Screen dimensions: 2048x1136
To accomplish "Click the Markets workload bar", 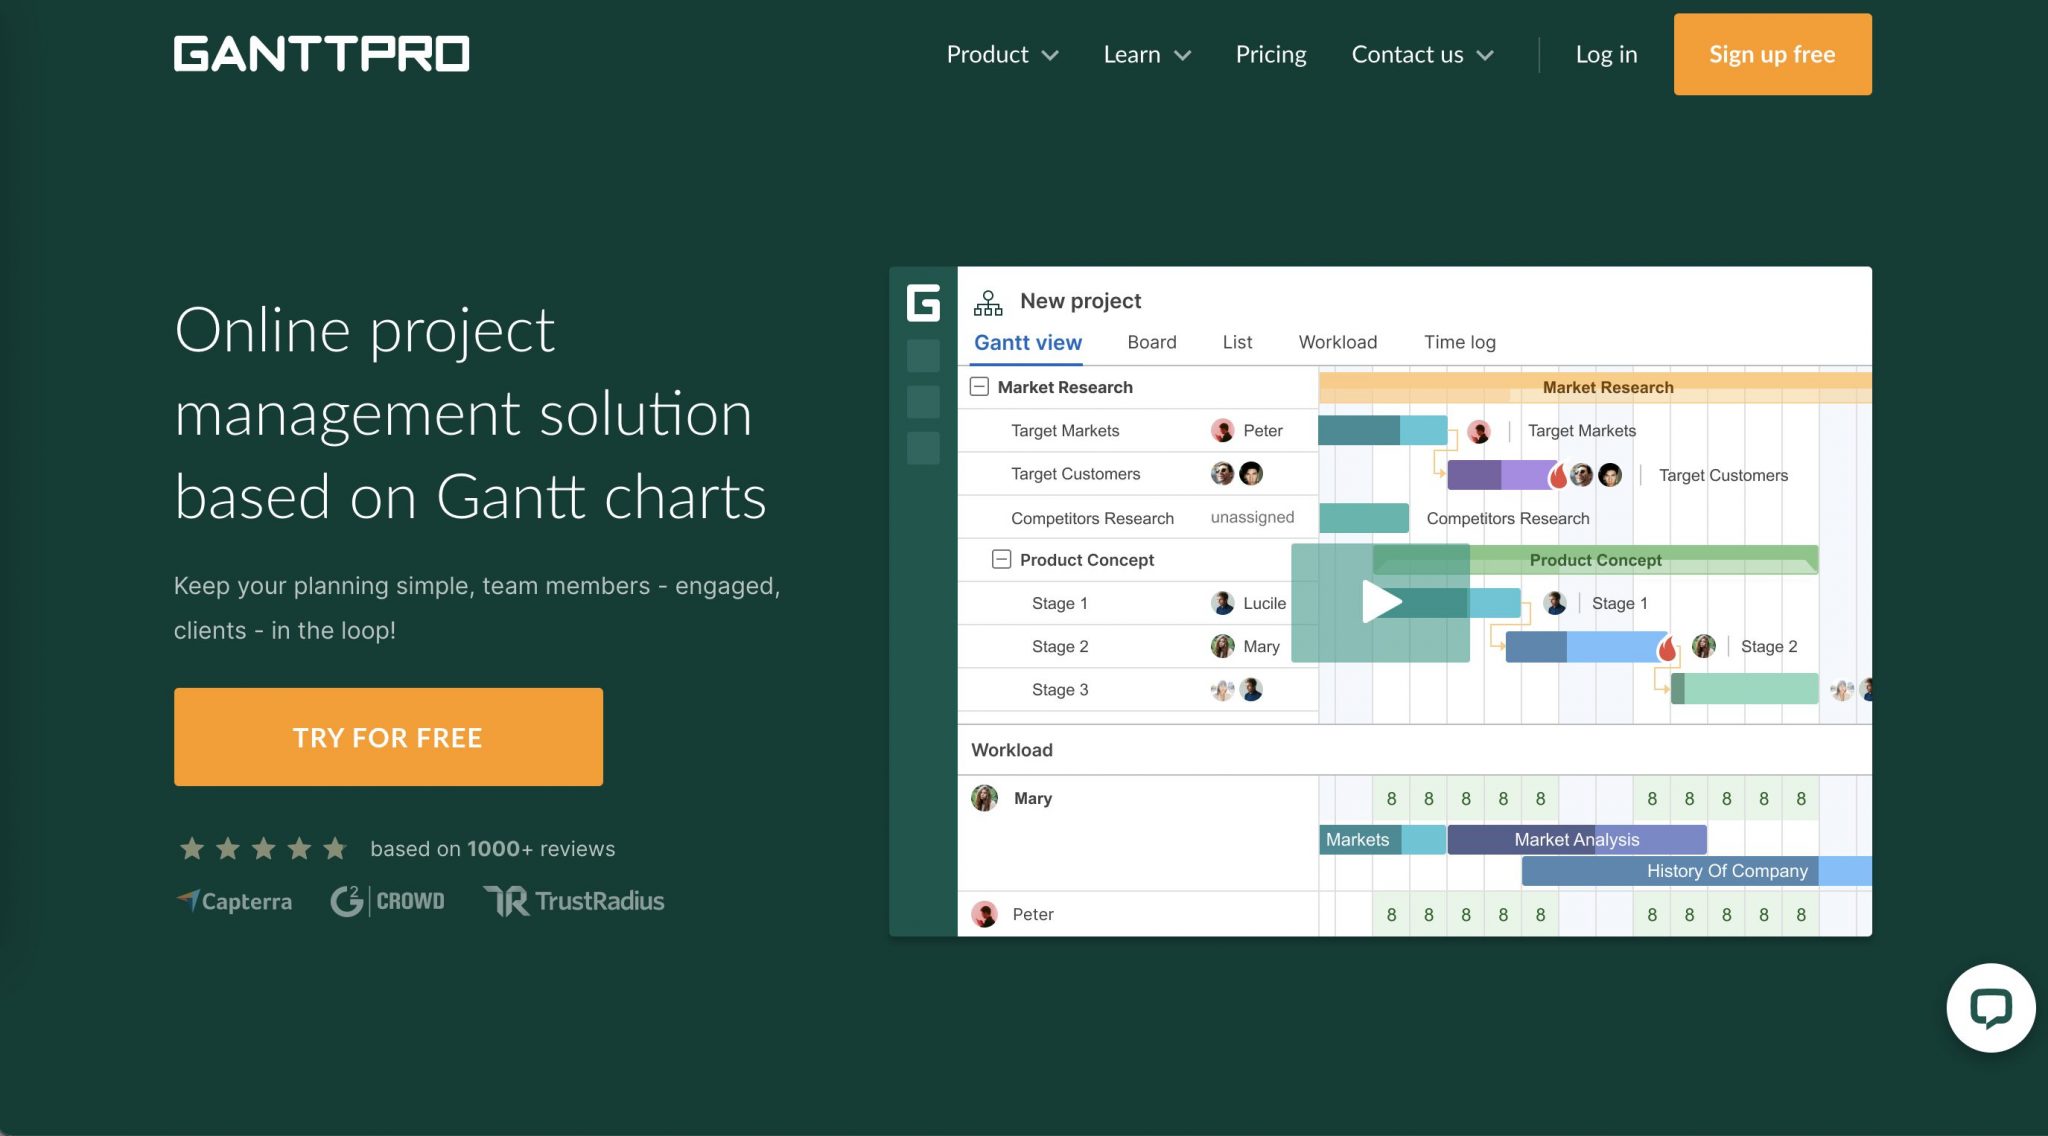I will pyautogui.click(x=1382, y=840).
